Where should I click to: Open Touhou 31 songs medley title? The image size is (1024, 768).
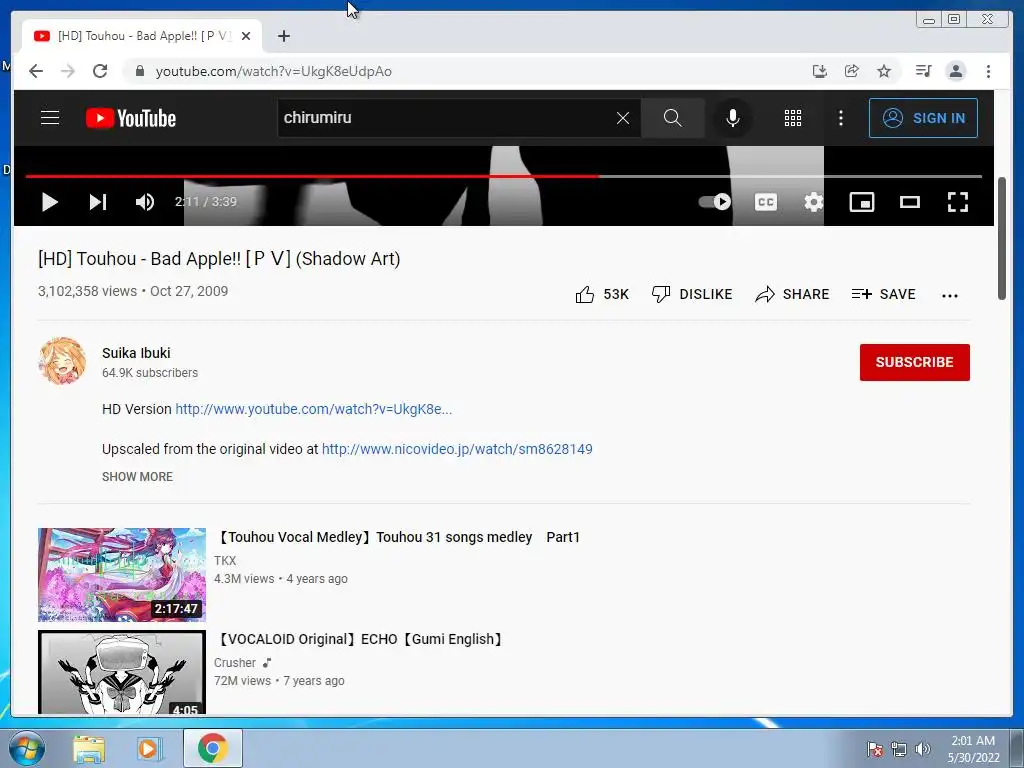pyautogui.click(x=397, y=537)
